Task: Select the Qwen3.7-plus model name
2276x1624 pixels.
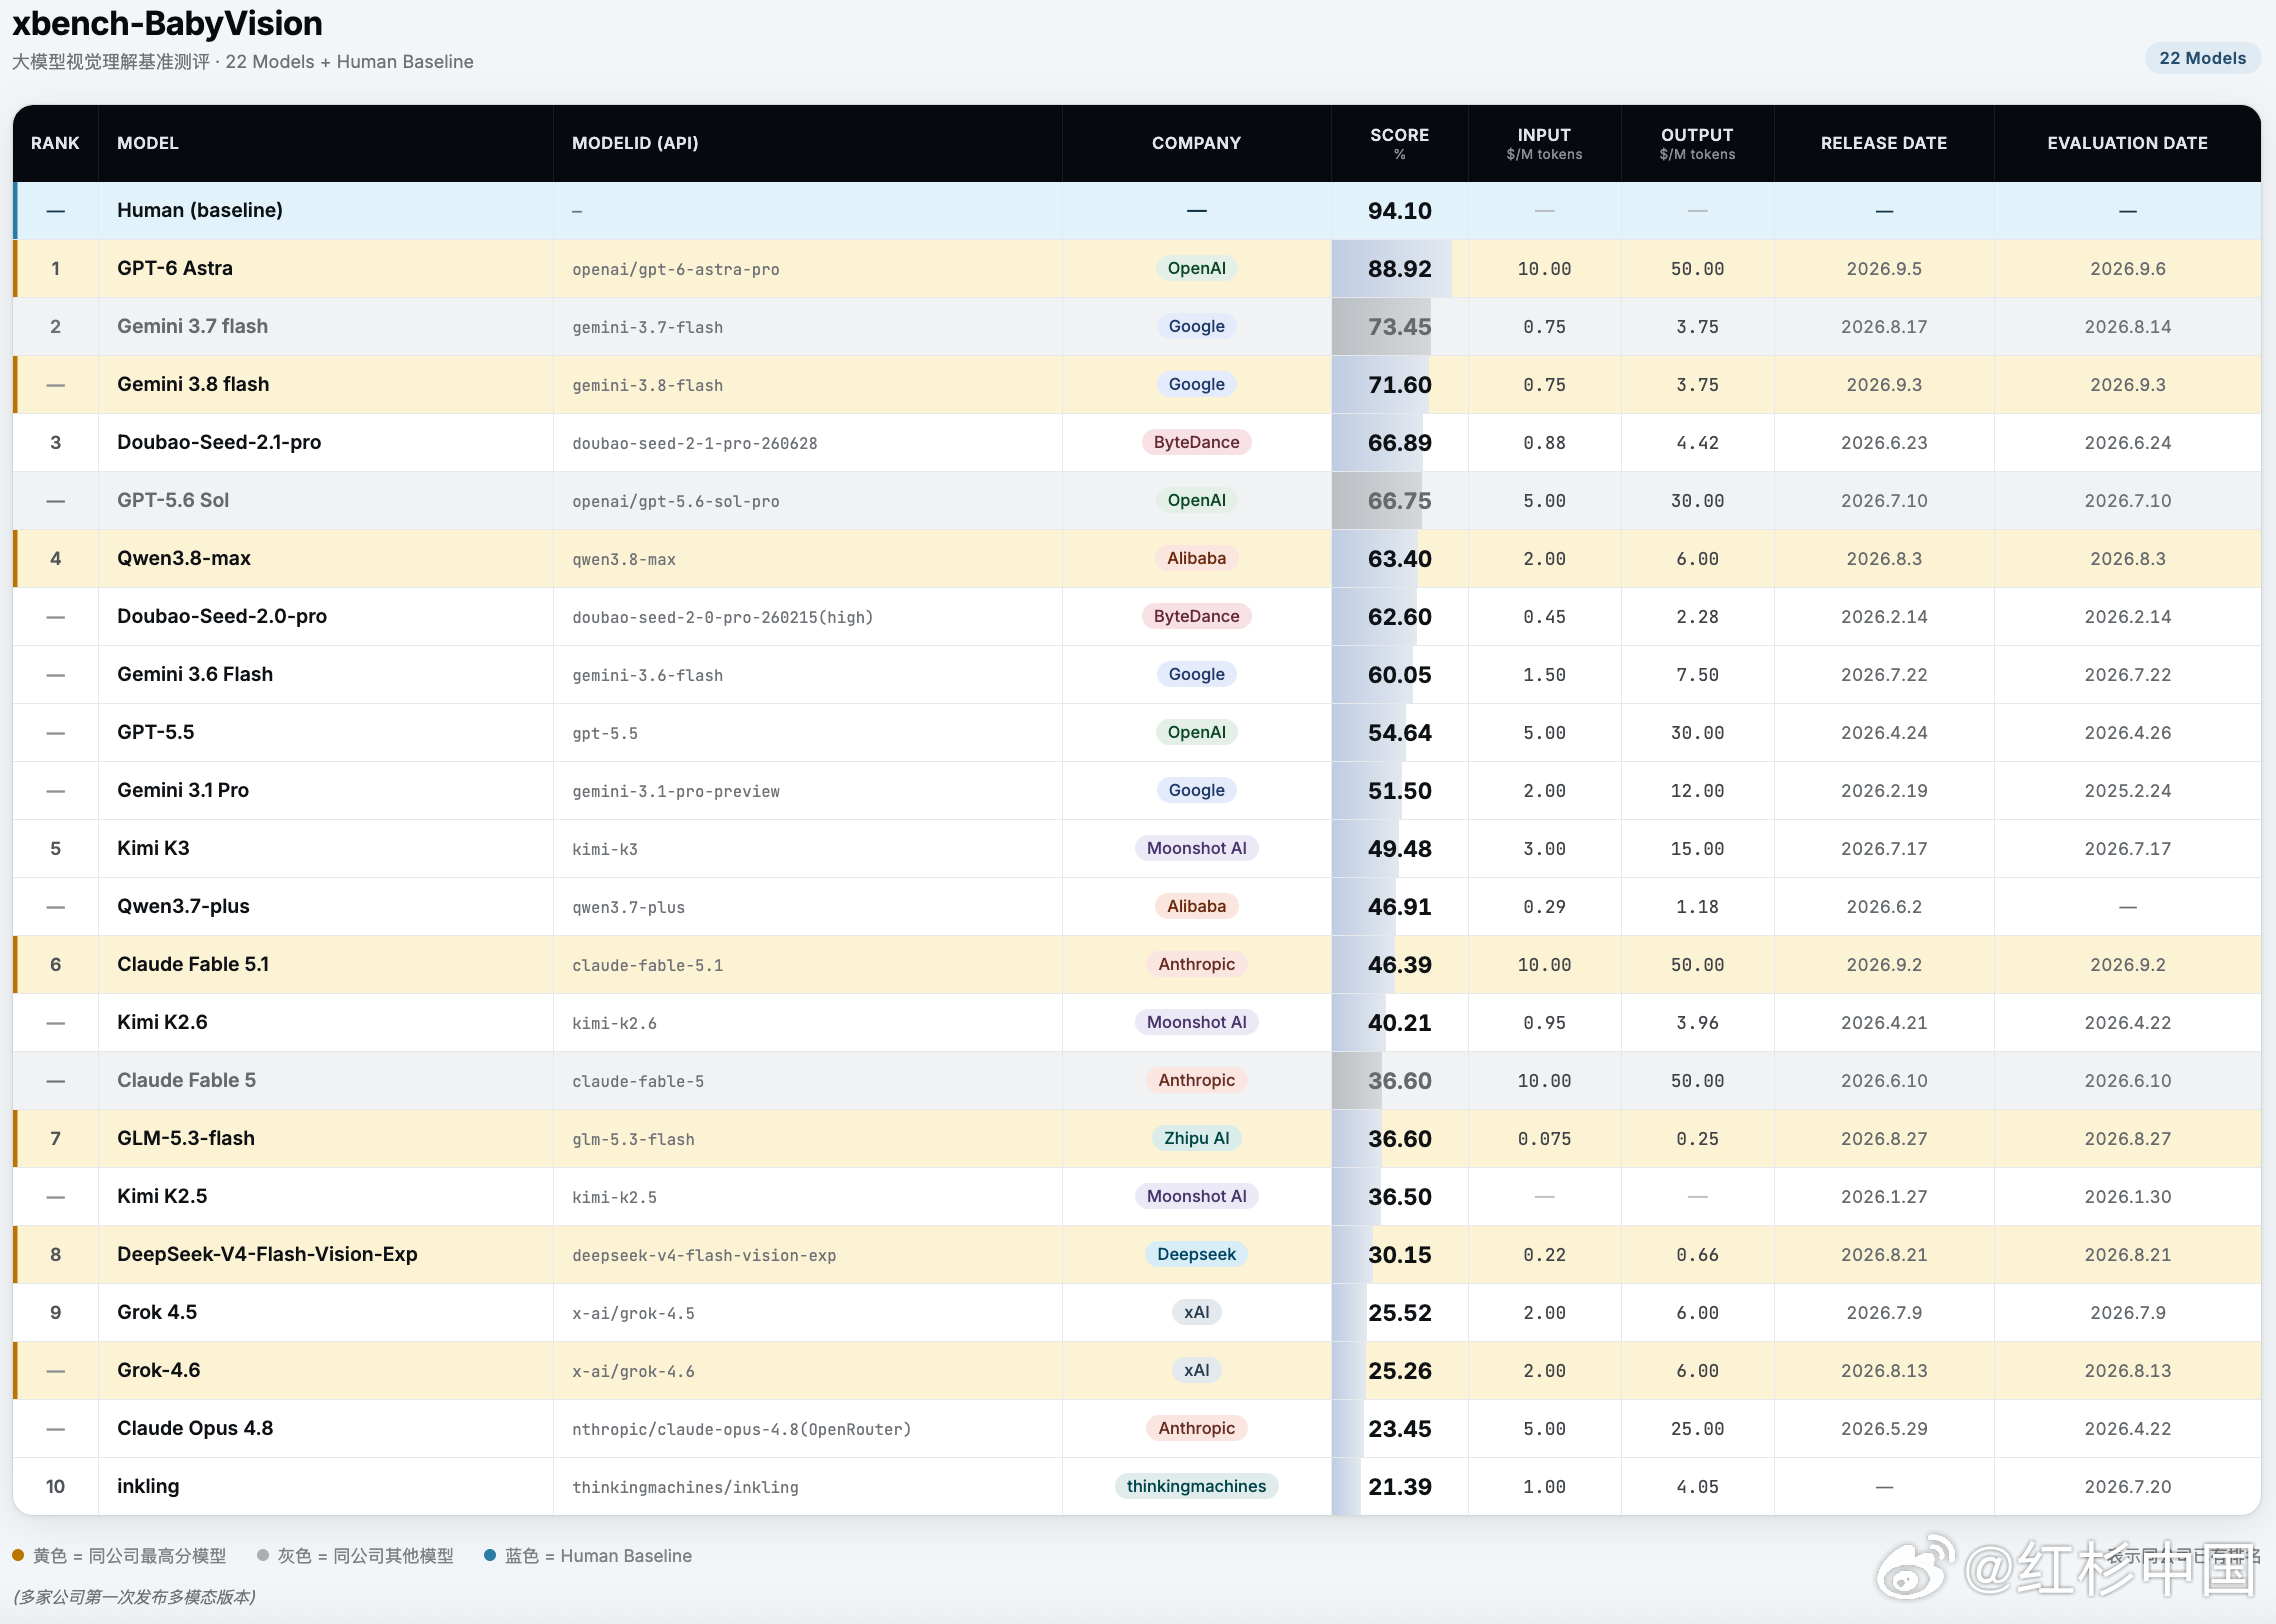Action: (183, 906)
